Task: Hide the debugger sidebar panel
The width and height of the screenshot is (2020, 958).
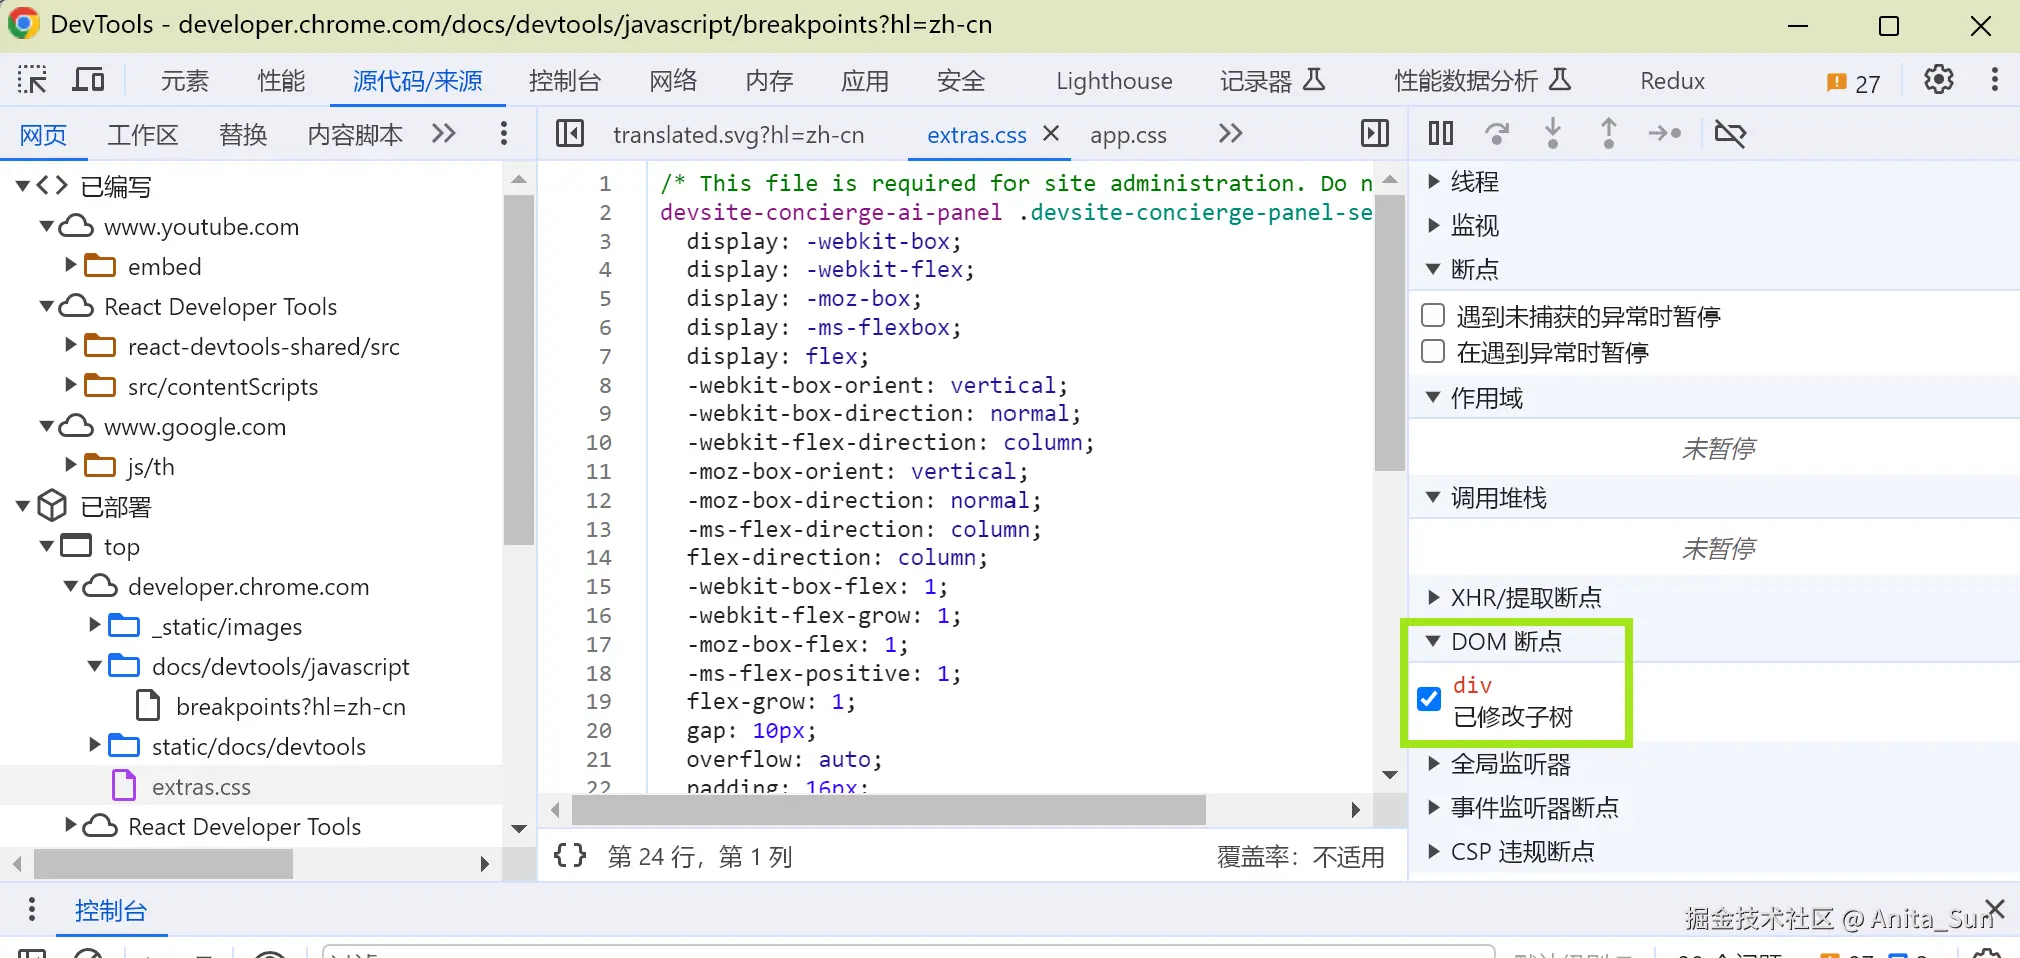Action: click(x=1375, y=133)
